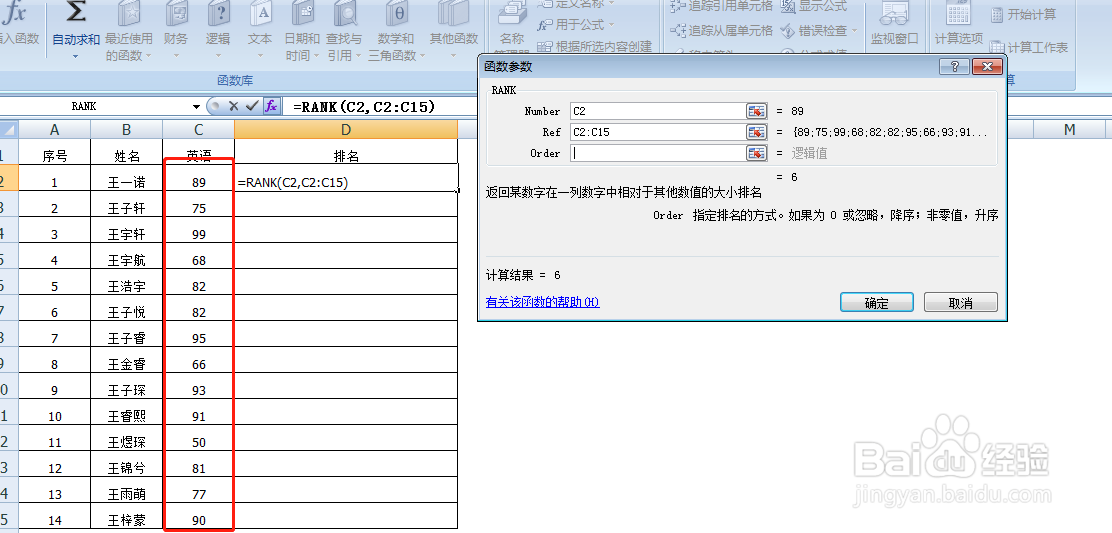The image size is (1112, 533).
Task: Open the Name Box dropdown showing RANK
Action: click(x=196, y=106)
